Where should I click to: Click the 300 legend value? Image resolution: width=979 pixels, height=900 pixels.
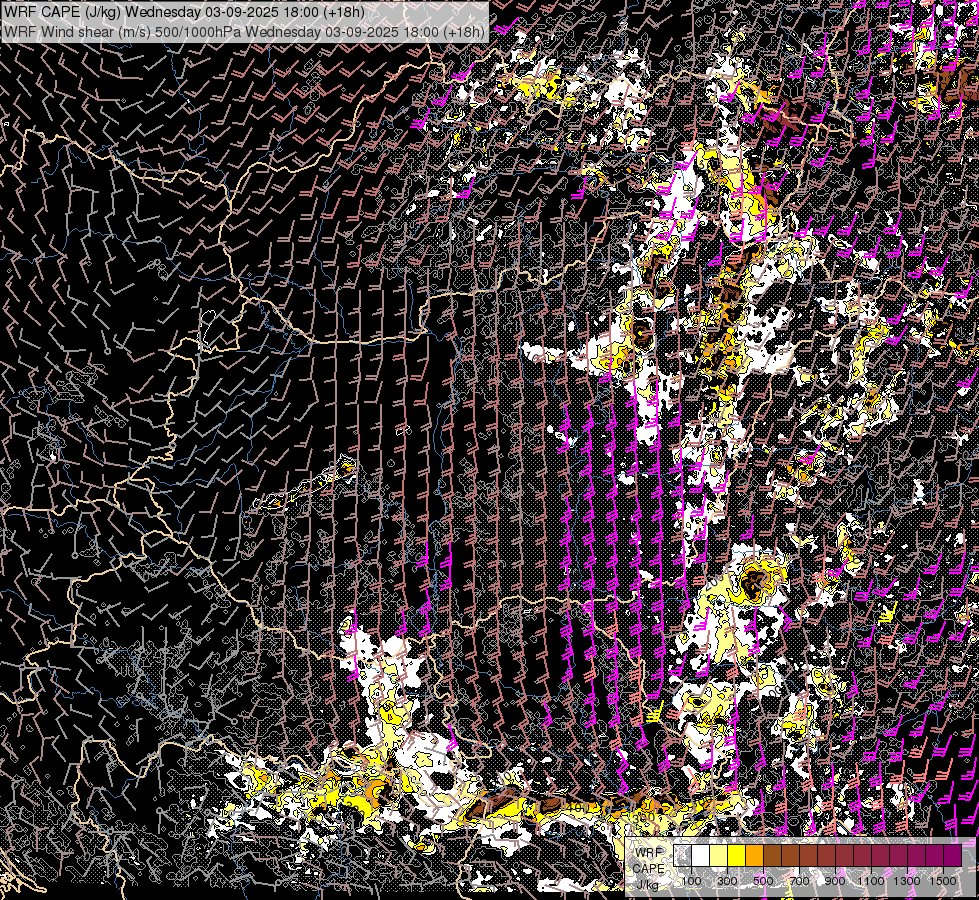click(727, 881)
